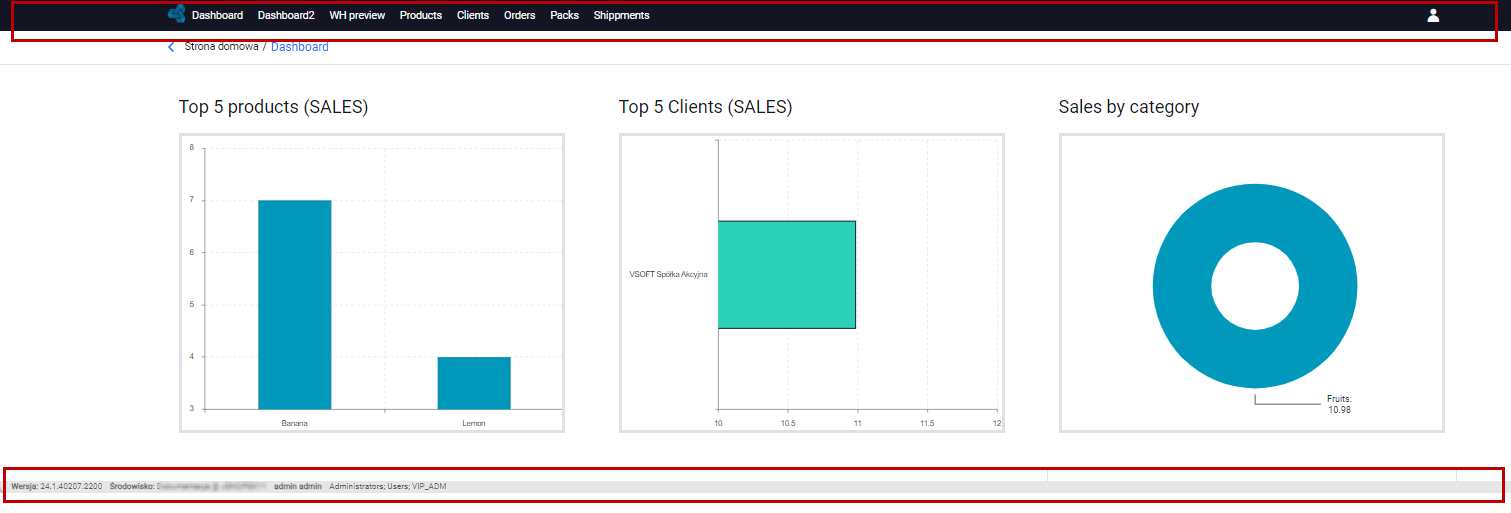Navigate to Orders
1511x513 pixels.
520,15
